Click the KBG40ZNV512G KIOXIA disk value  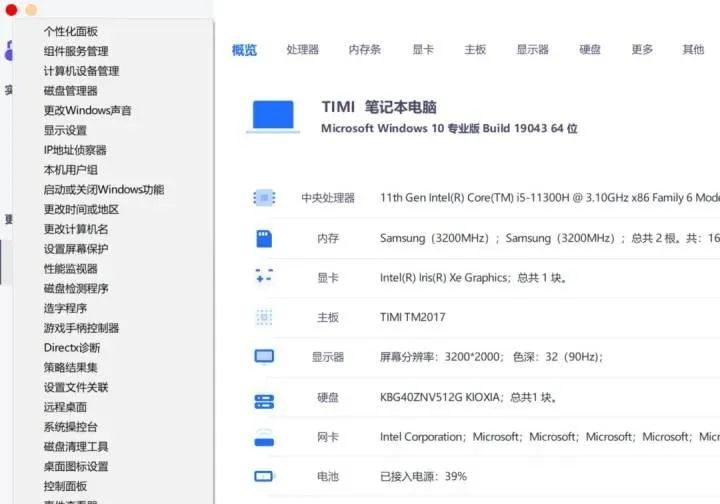(469, 397)
